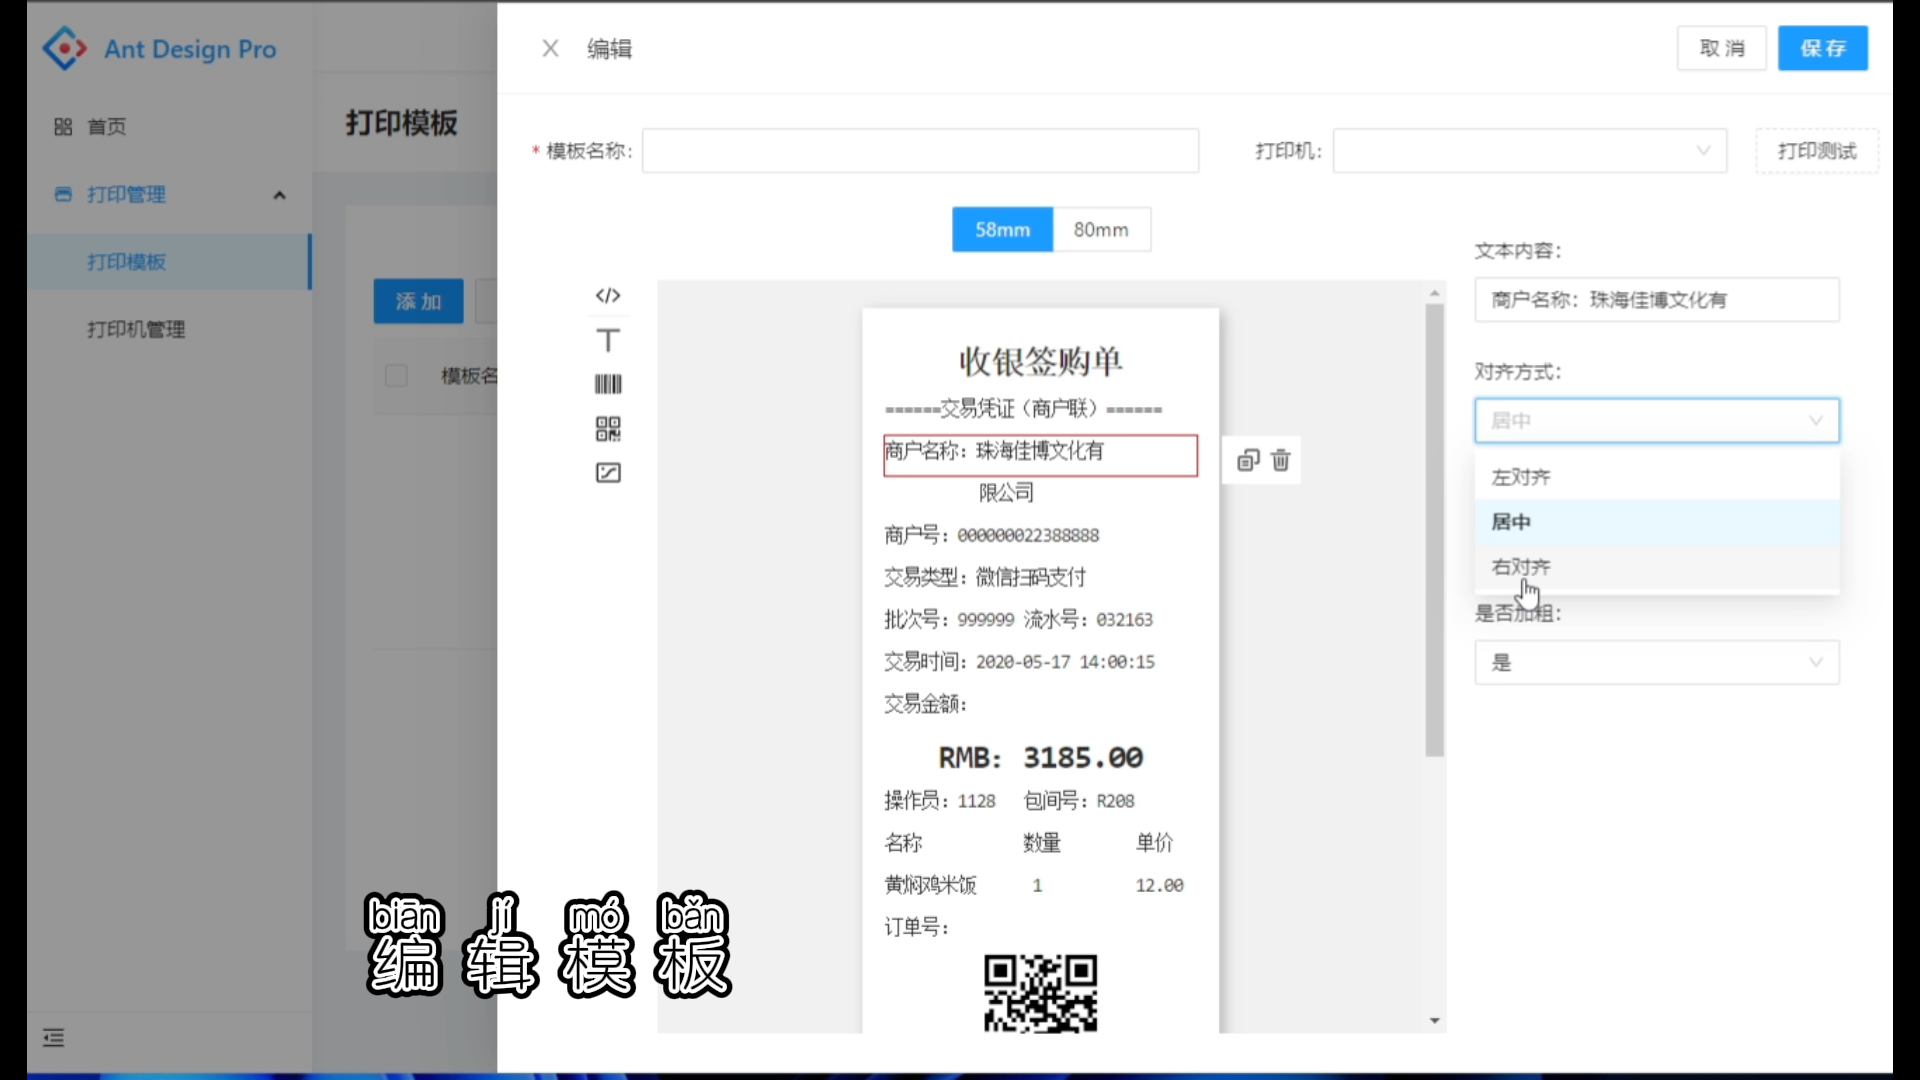The height and width of the screenshot is (1080, 1920).
Task: Select the 包间号: R208 text
Action: [1079, 801]
